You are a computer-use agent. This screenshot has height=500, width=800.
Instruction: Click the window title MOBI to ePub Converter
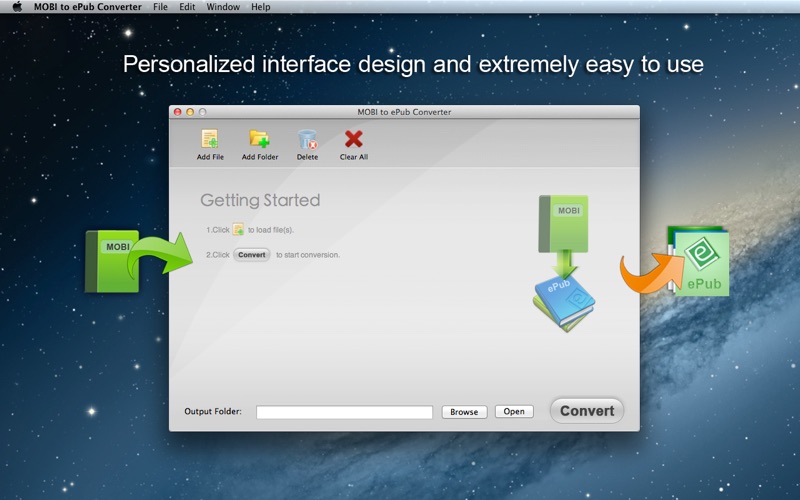(404, 112)
